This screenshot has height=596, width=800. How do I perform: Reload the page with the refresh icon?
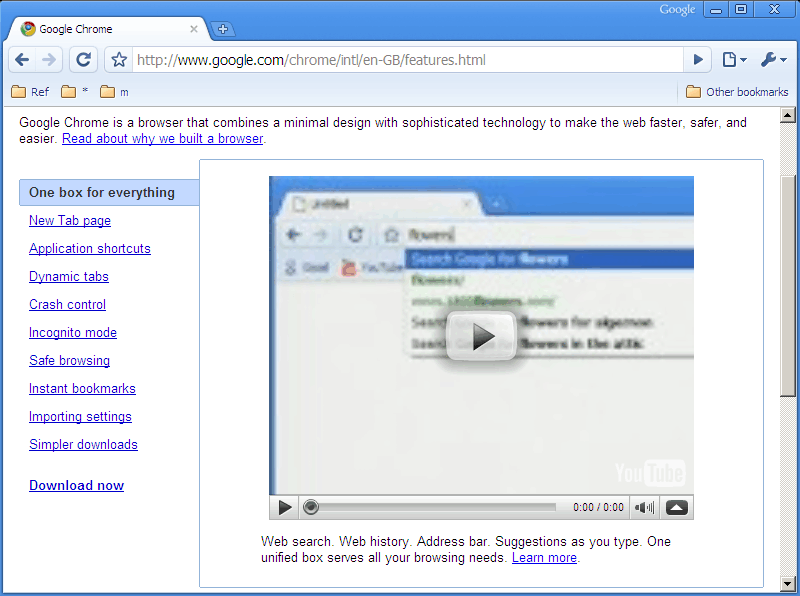click(84, 60)
